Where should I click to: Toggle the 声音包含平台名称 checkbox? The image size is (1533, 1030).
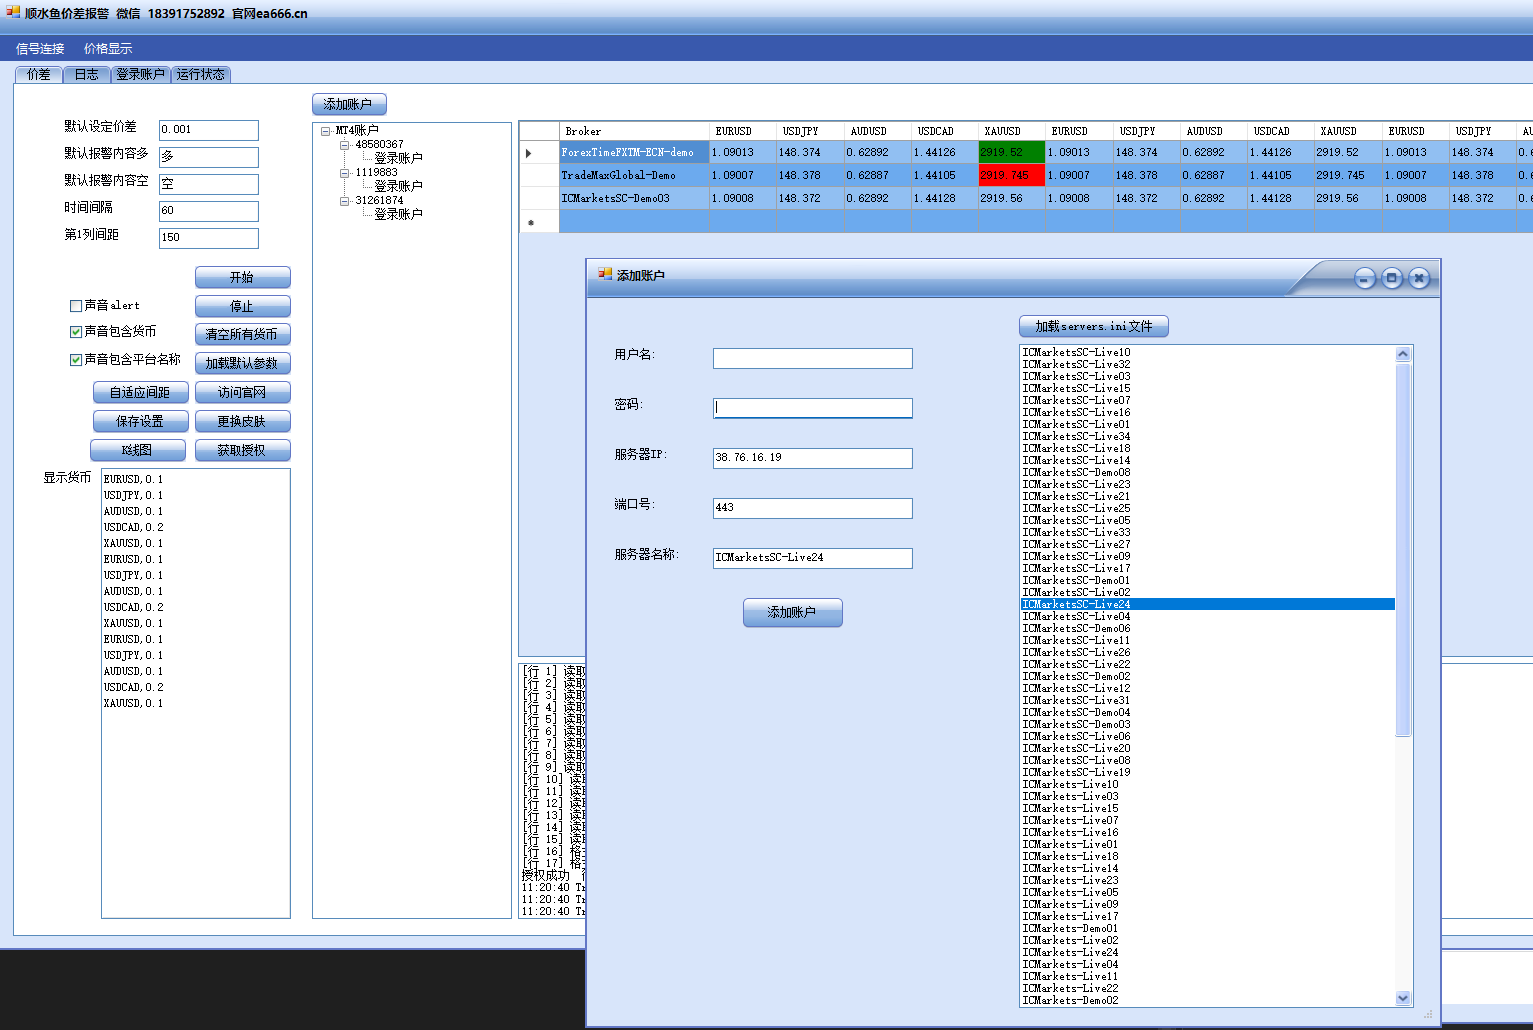coord(76,360)
